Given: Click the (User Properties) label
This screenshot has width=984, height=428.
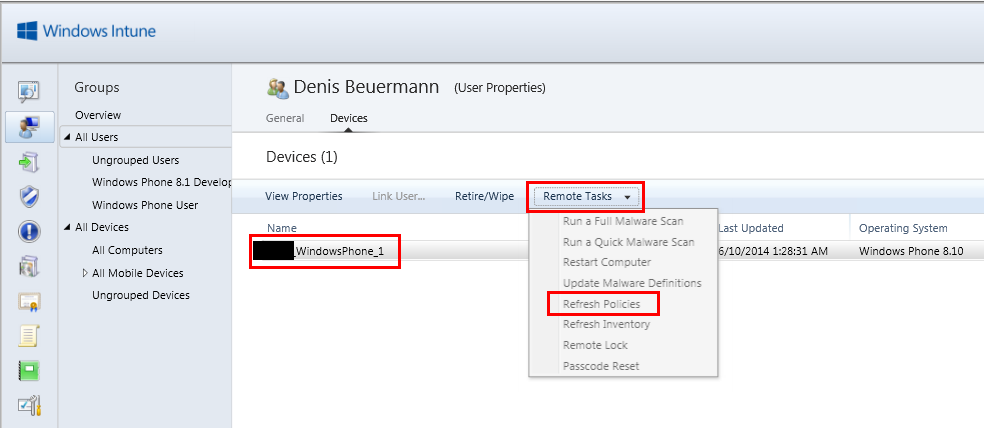Looking at the screenshot, I should click(x=500, y=88).
